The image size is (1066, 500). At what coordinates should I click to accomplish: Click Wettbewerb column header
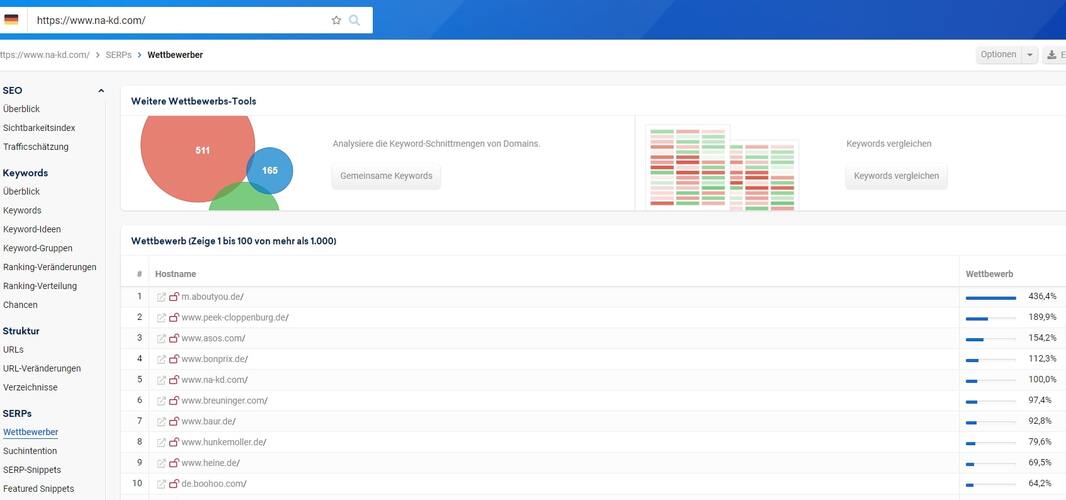tap(989, 274)
